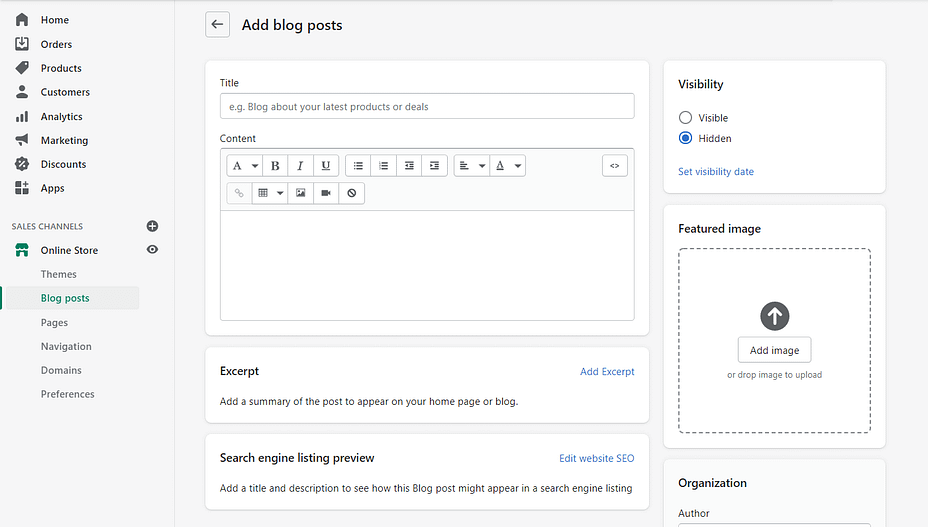
Task: Click the upload arrow icon
Action: [x=775, y=316]
